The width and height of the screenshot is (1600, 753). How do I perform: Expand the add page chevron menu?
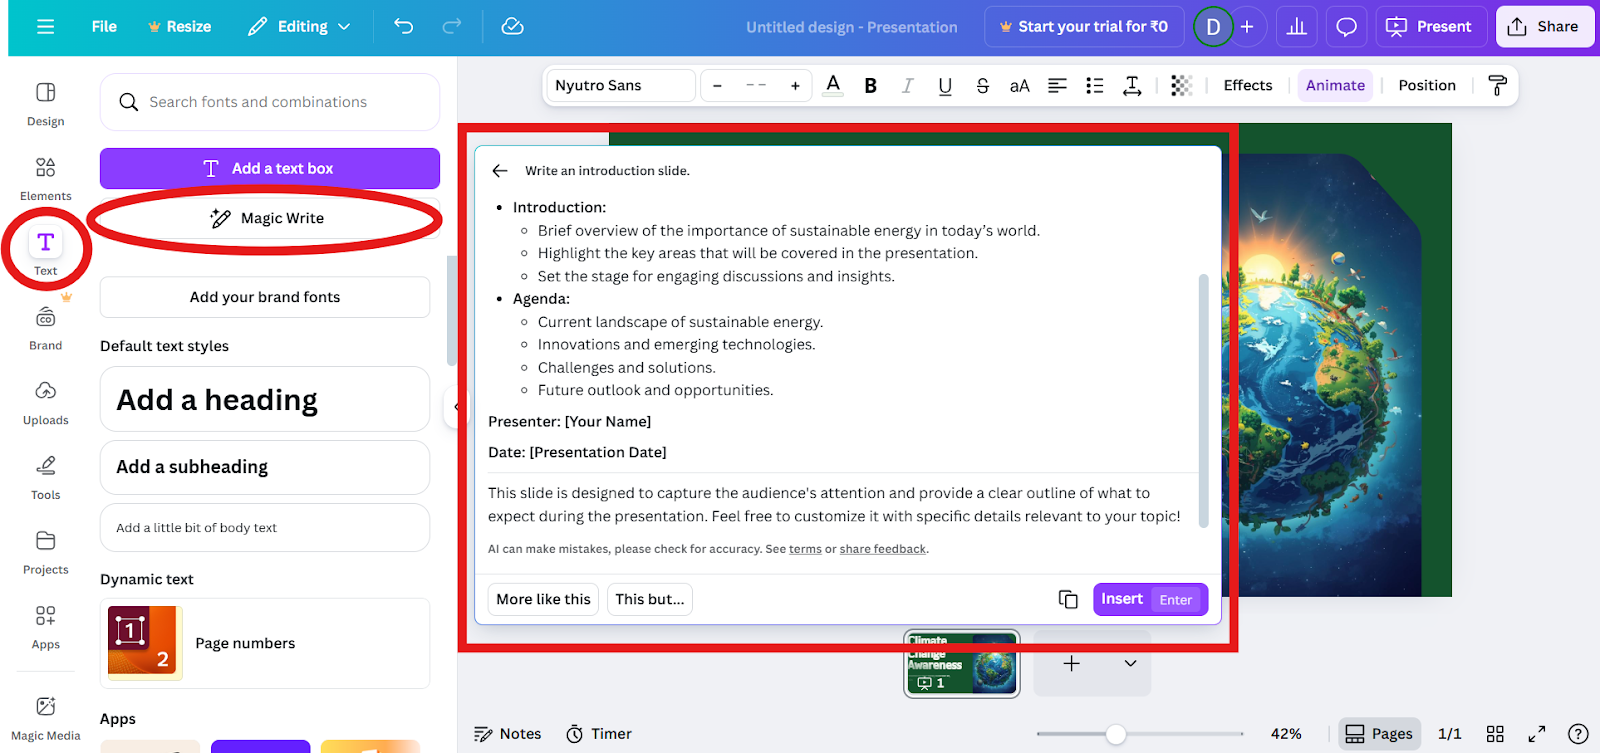tap(1130, 663)
